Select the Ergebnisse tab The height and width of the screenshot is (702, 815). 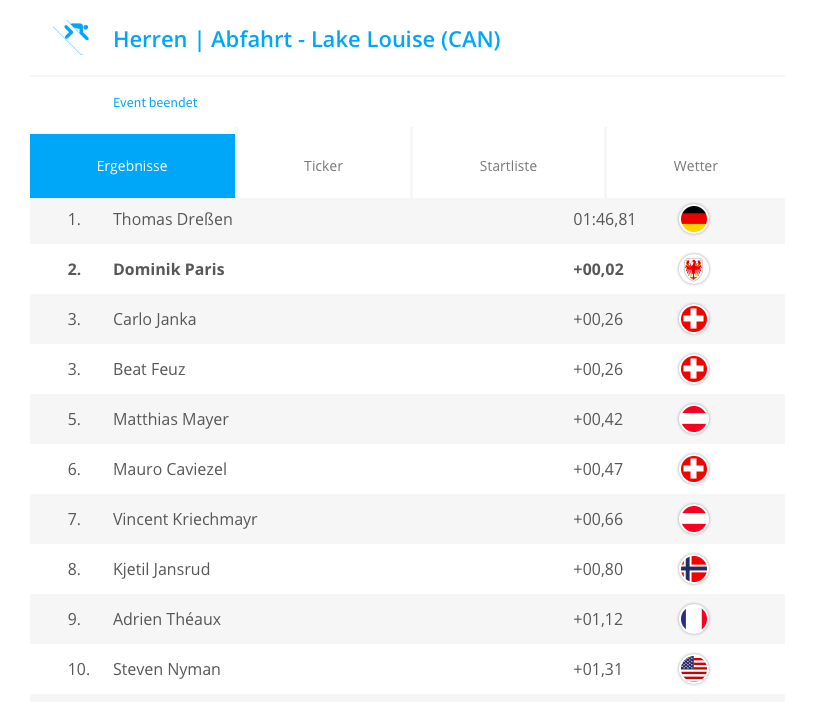click(x=132, y=166)
